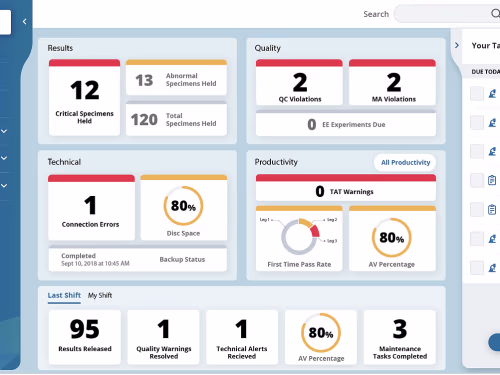Expand the Your Tasks panel with the right chevron

pos(457,45)
